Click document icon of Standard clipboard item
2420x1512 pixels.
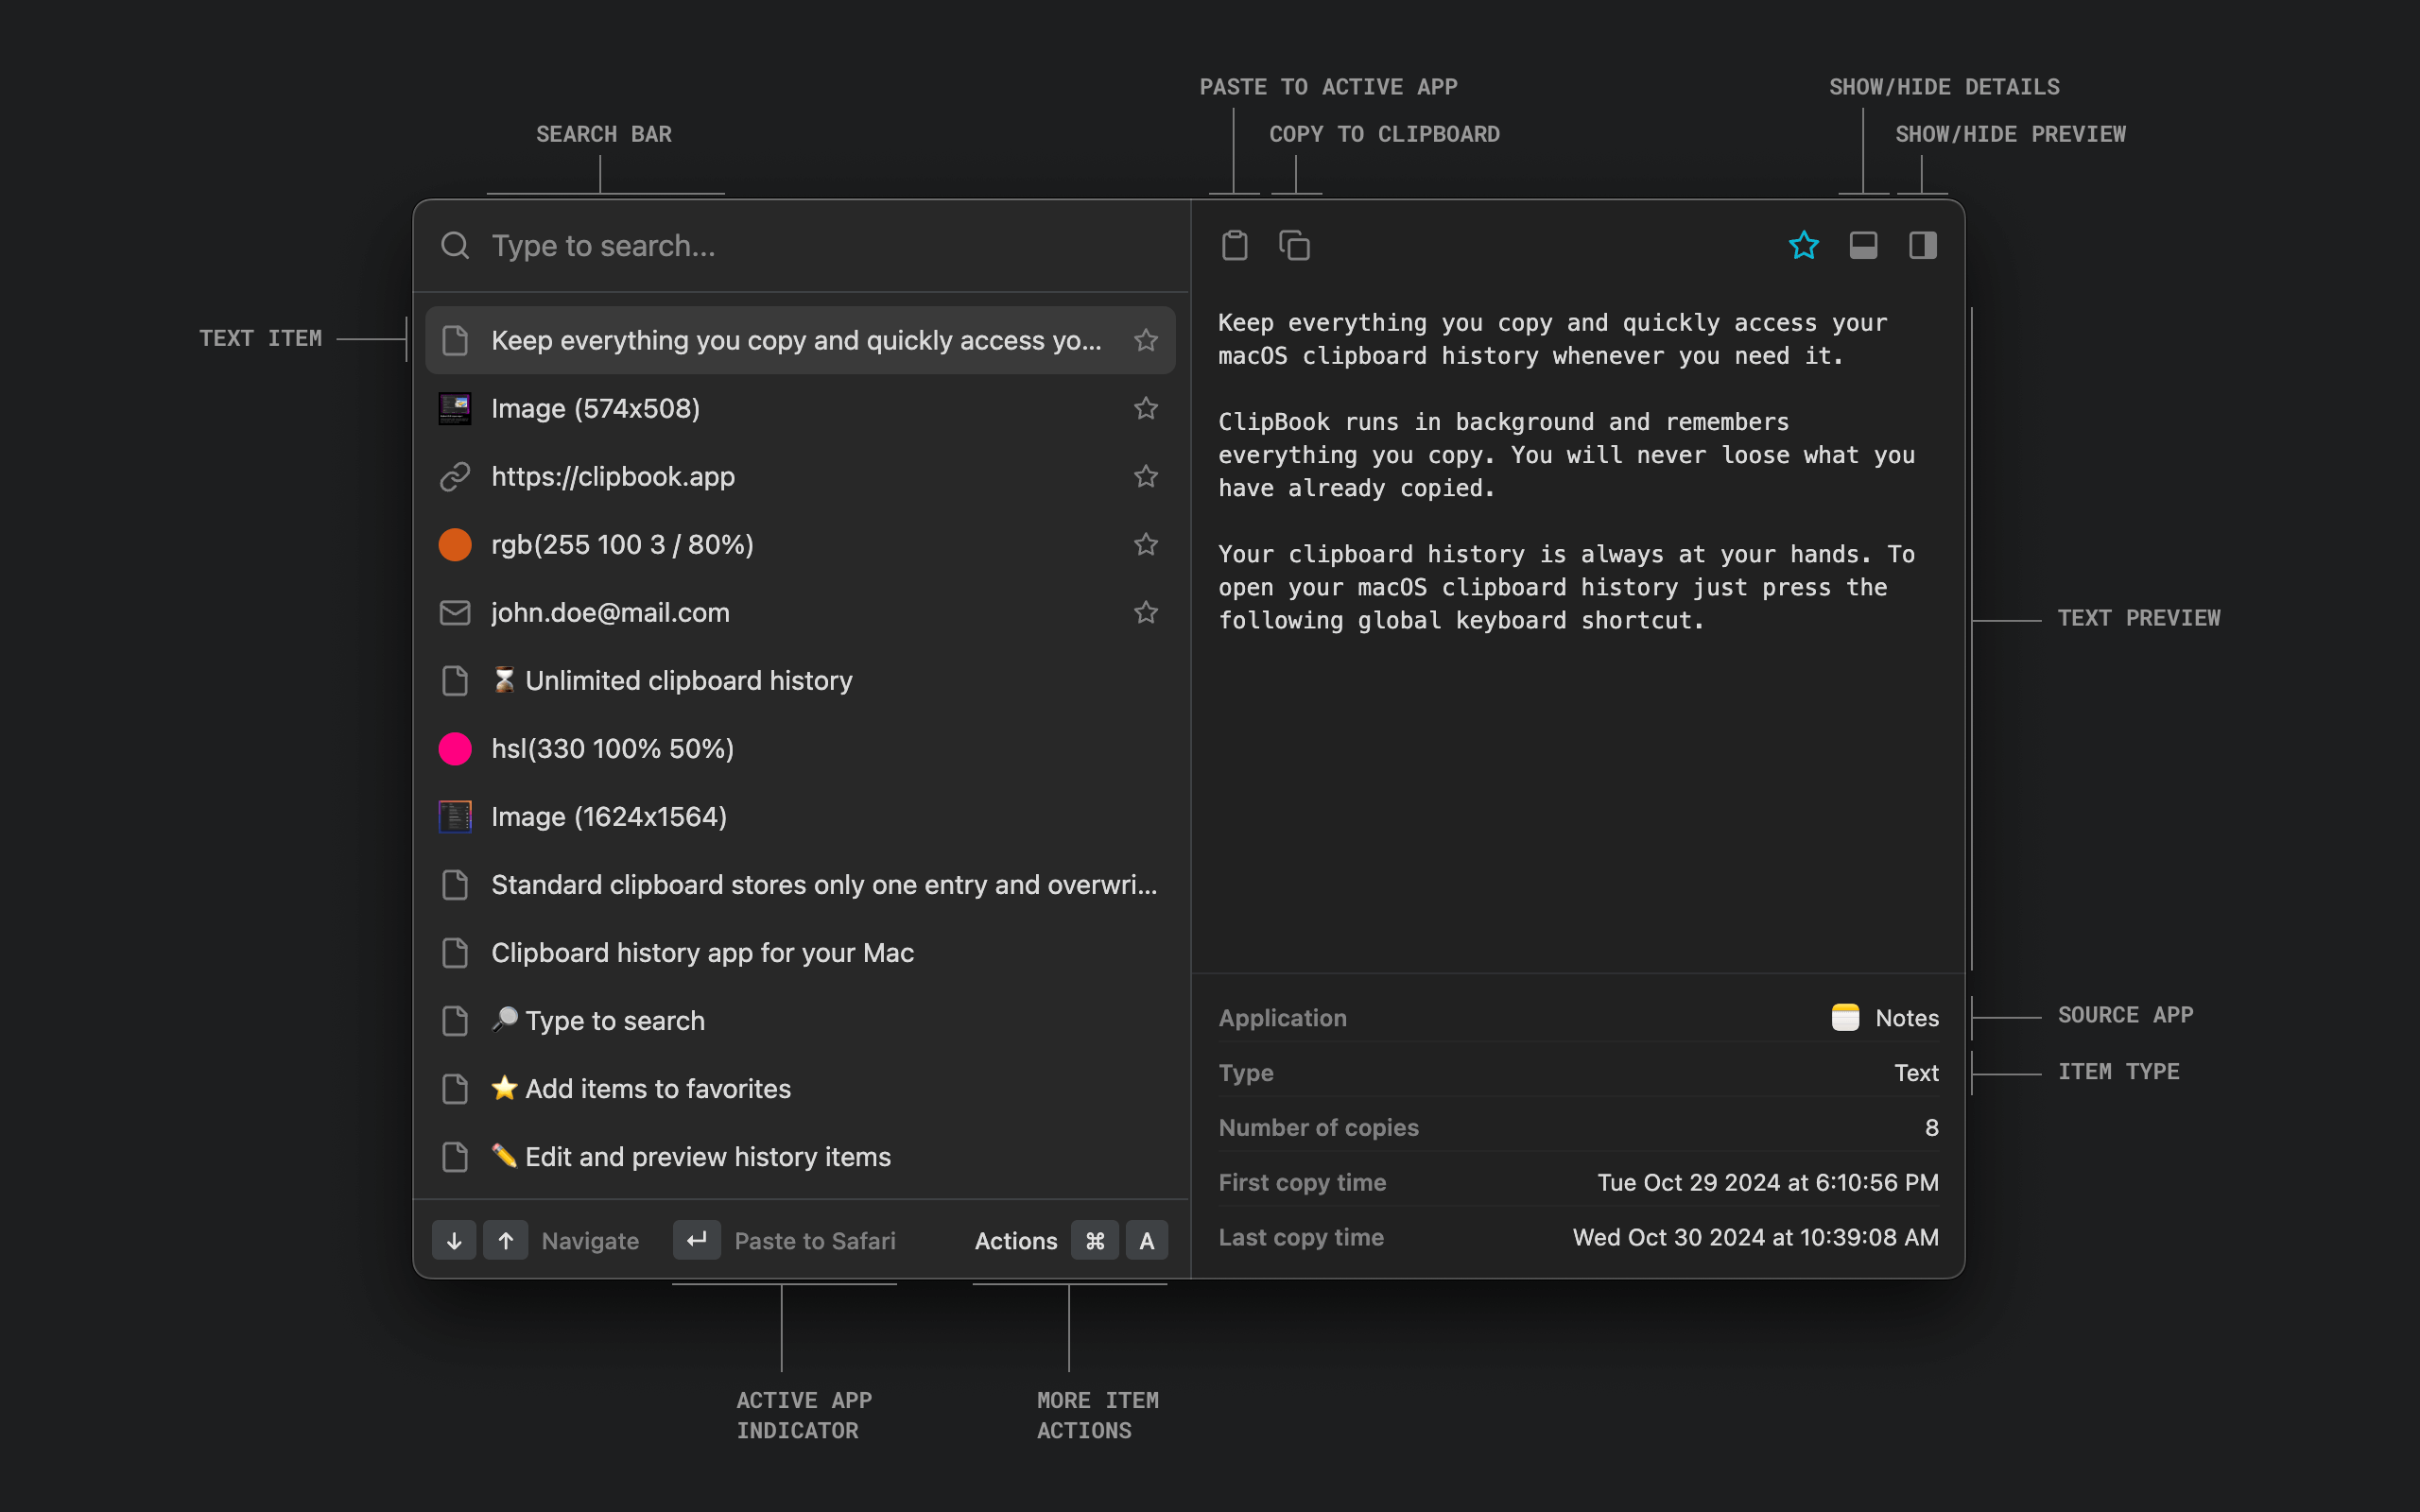[455, 884]
